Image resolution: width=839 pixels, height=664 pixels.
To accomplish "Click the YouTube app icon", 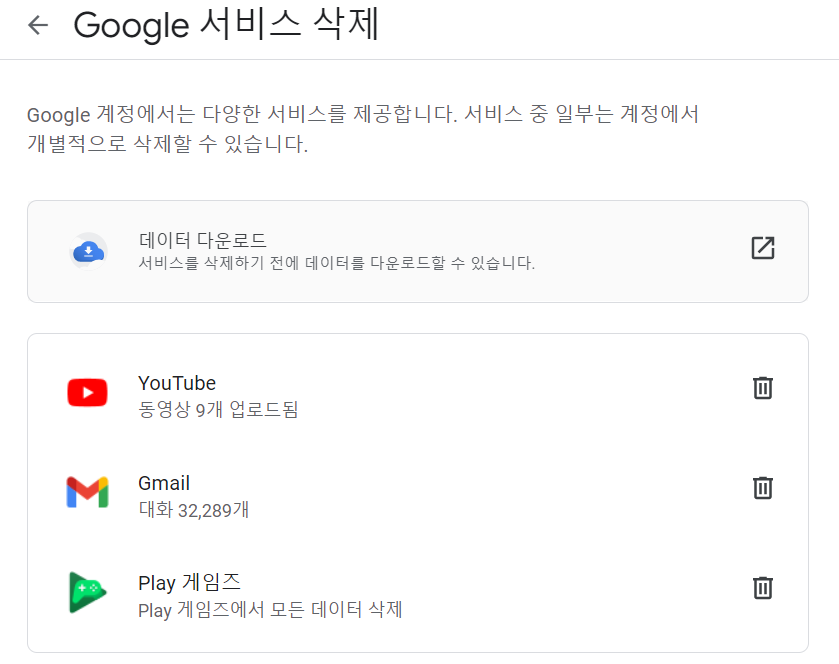I will (x=87, y=392).
